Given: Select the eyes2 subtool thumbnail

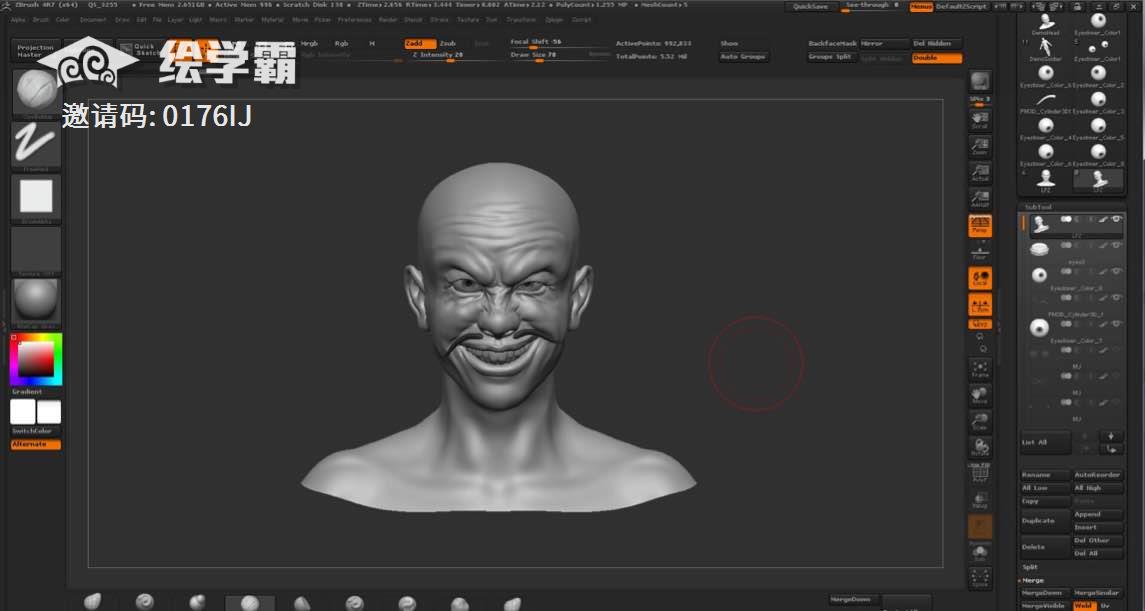Looking at the screenshot, I should click(x=1039, y=249).
